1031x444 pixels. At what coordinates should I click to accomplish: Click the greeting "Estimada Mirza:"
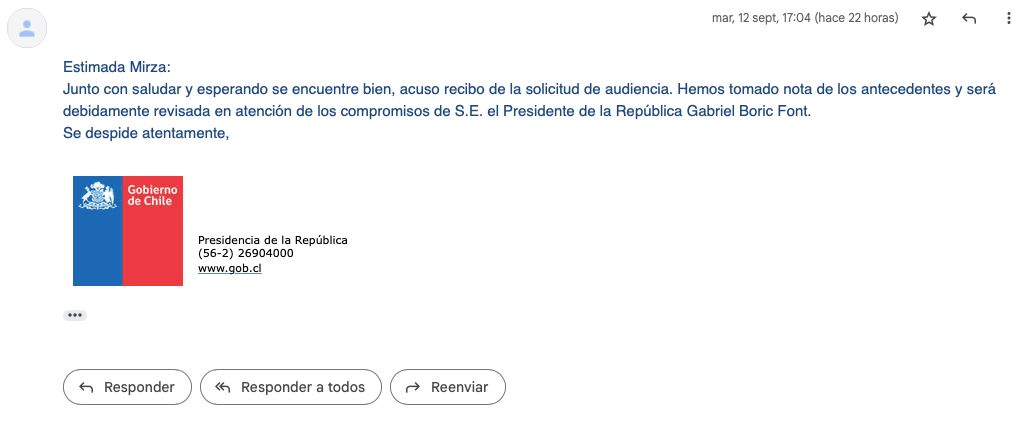(x=117, y=67)
